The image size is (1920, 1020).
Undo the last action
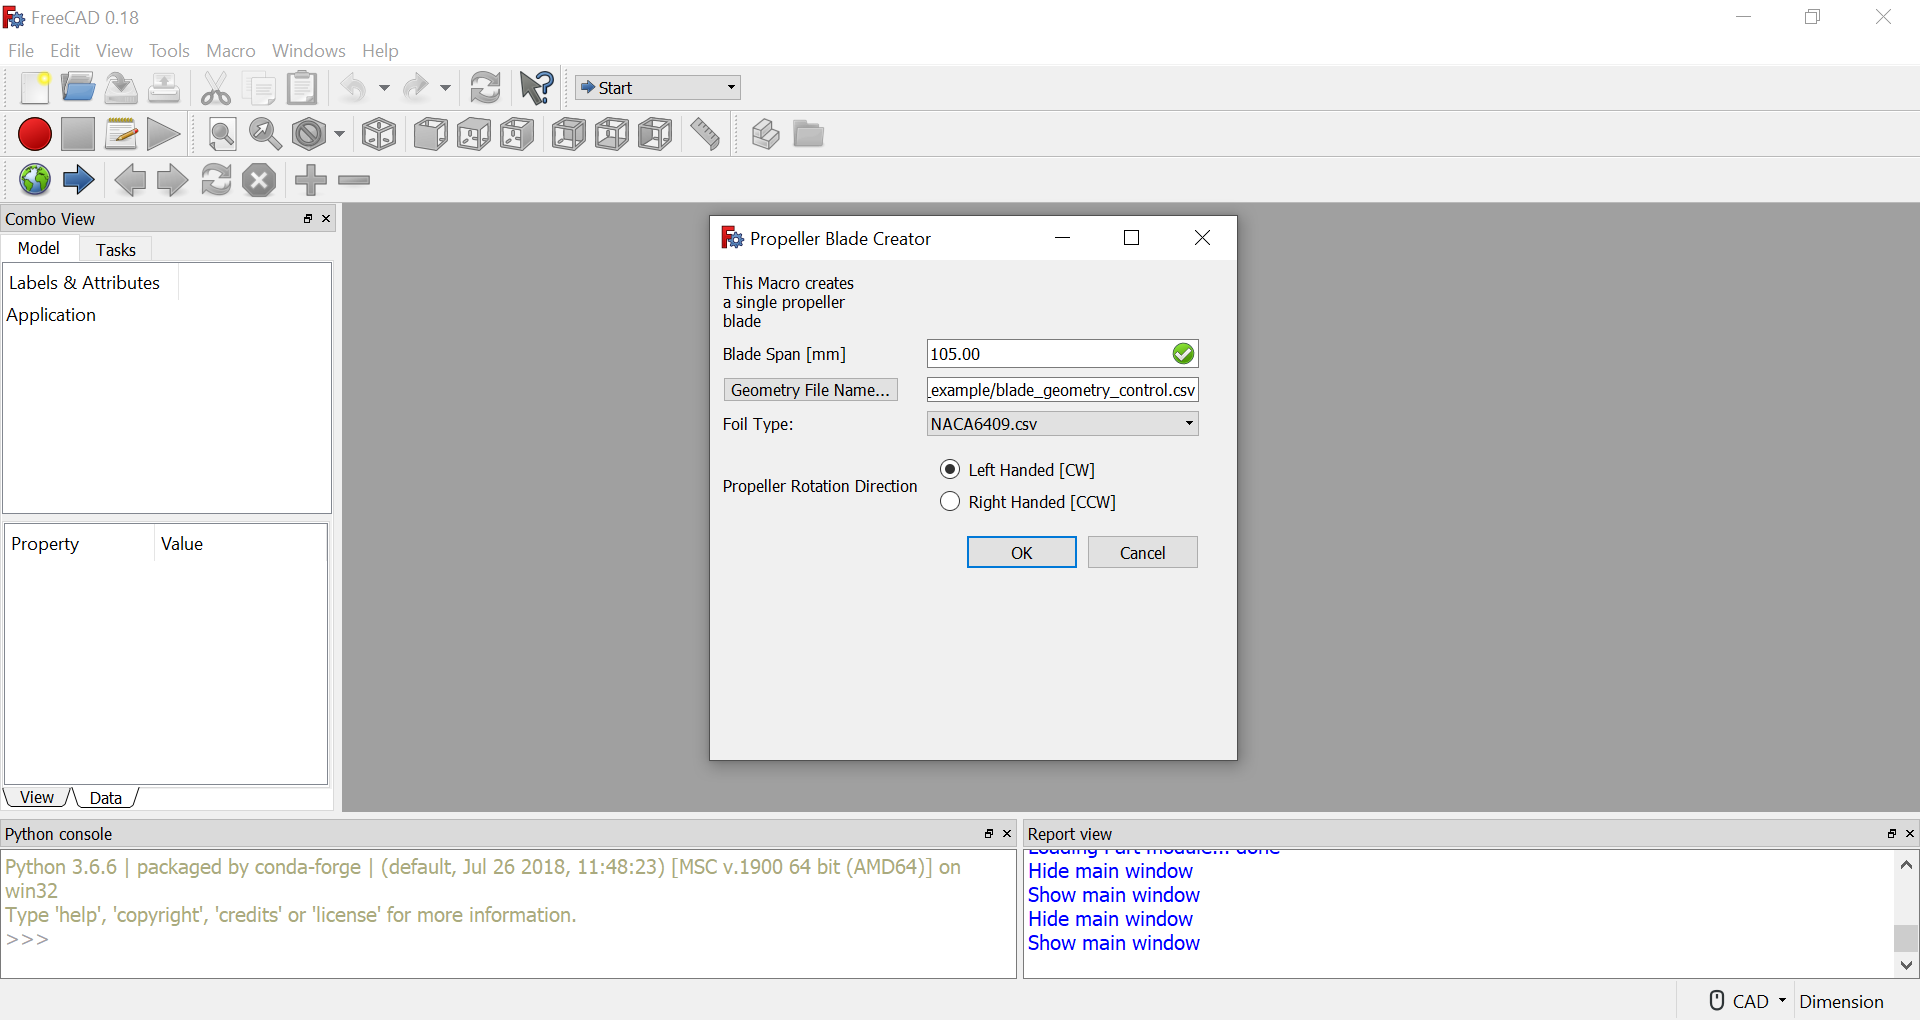[x=353, y=88]
